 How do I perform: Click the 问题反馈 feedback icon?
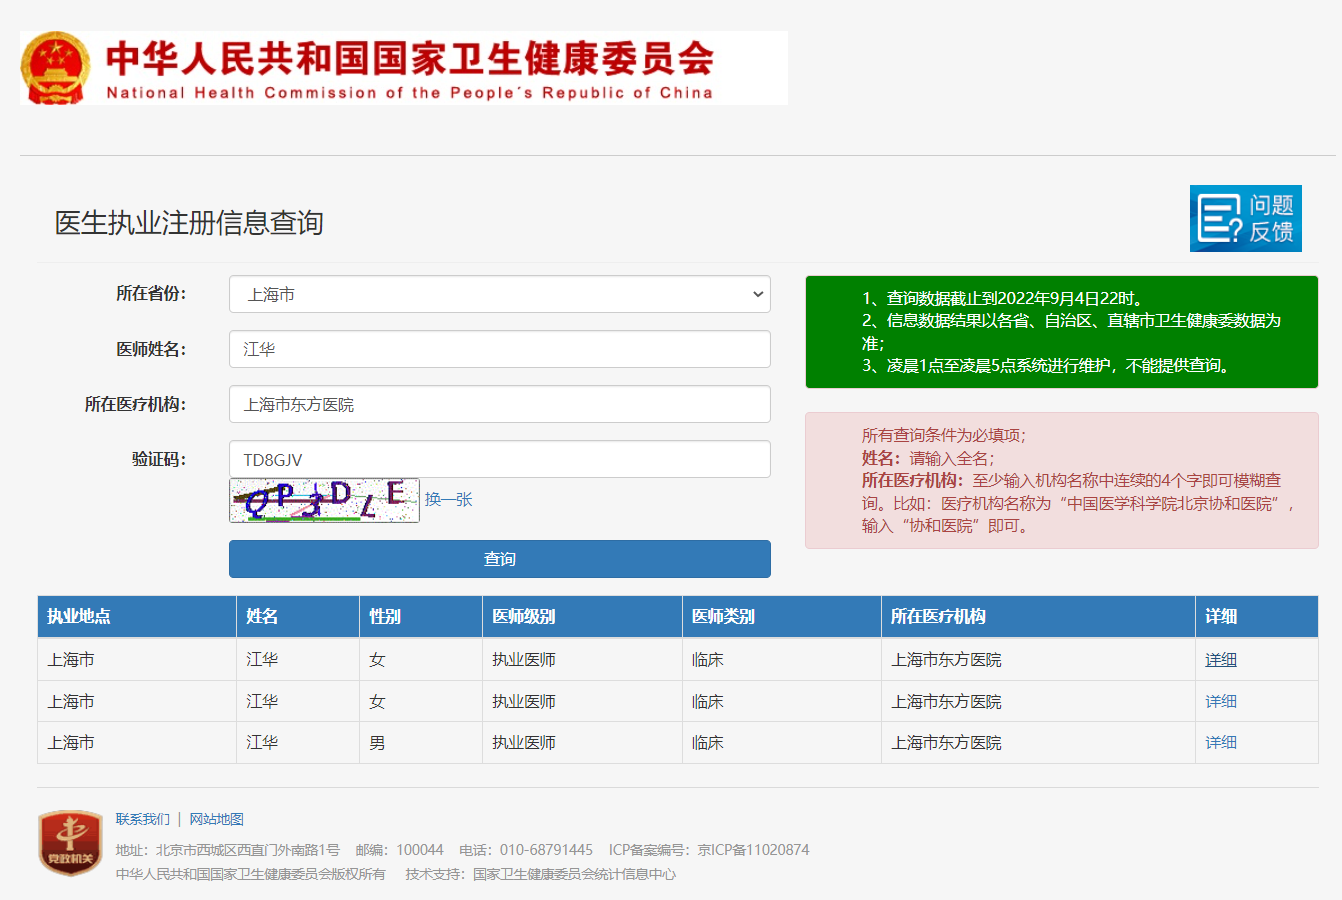pos(1245,218)
